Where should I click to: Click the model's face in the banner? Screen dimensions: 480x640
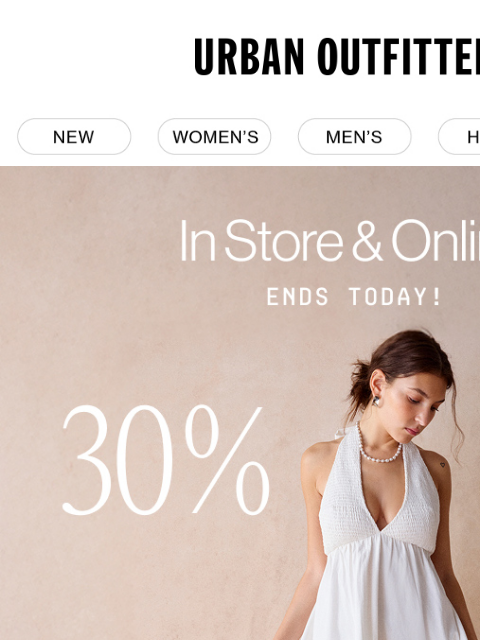418,408
